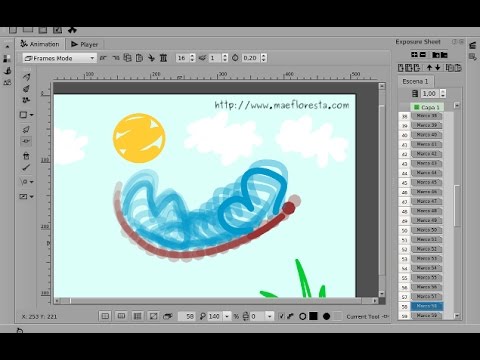Select the pencil drawing tool

pyautogui.click(x=26, y=77)
